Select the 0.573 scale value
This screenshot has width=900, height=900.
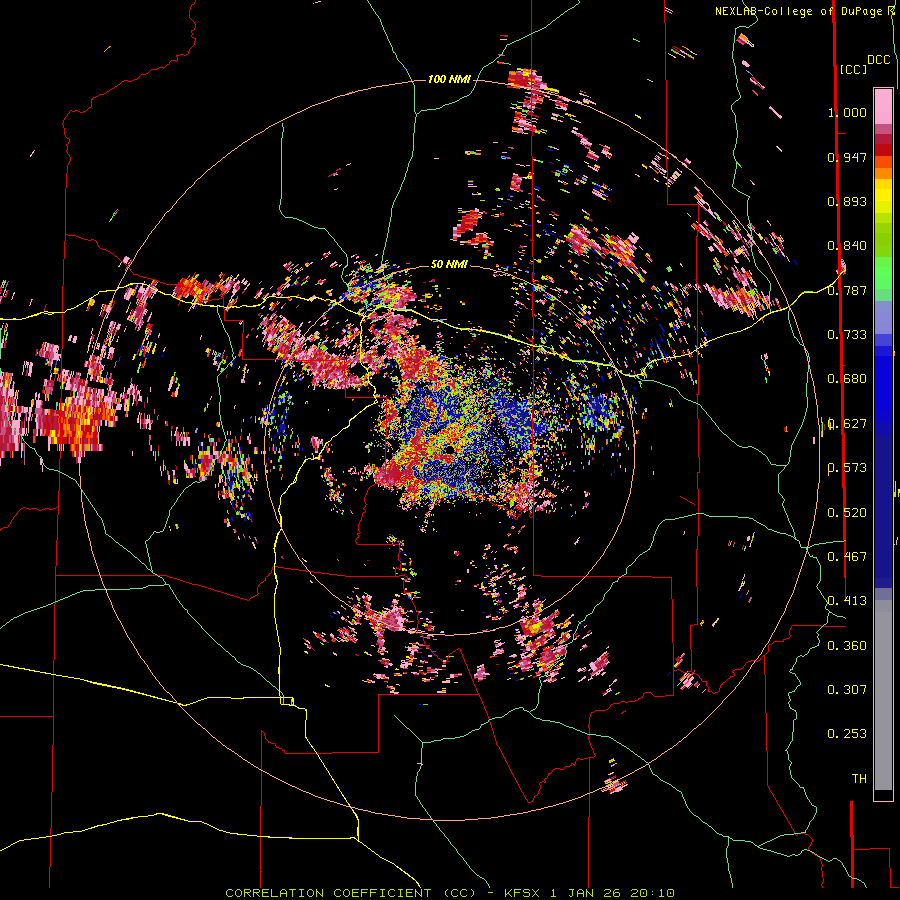847,468
